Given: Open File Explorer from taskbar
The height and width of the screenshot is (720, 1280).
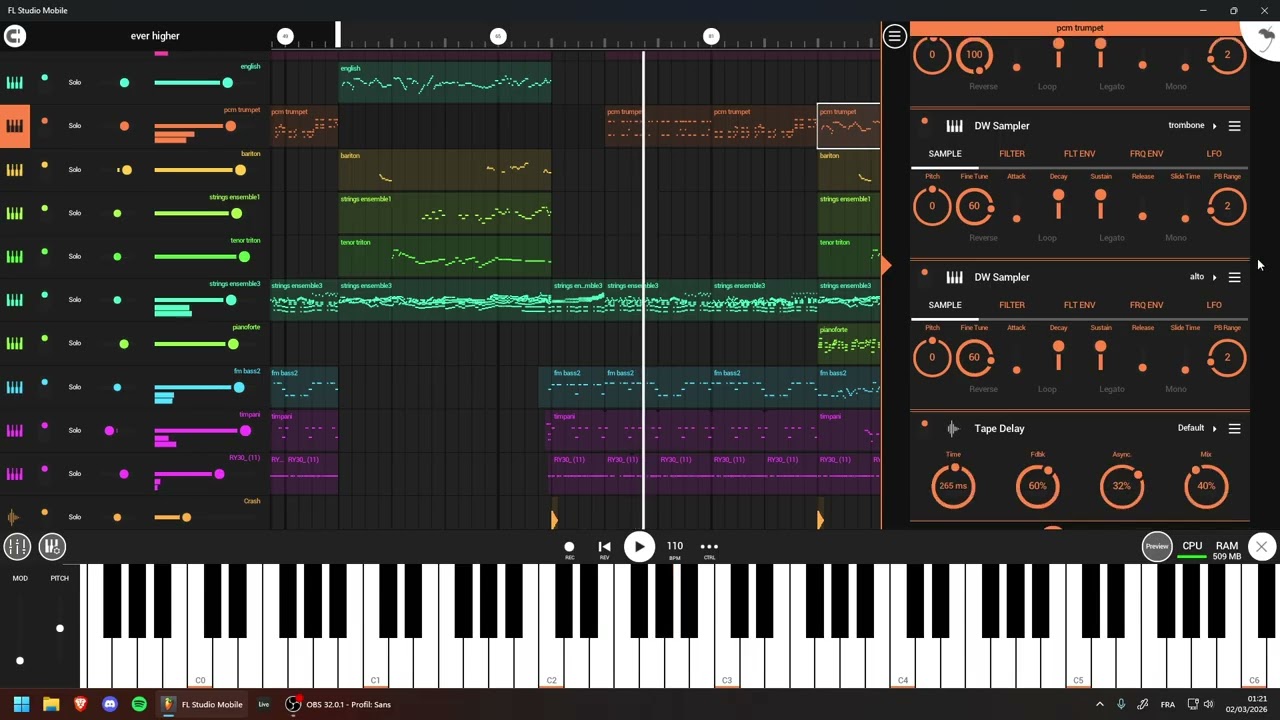Looking at the screenshot, I should (x=51, y=704).
